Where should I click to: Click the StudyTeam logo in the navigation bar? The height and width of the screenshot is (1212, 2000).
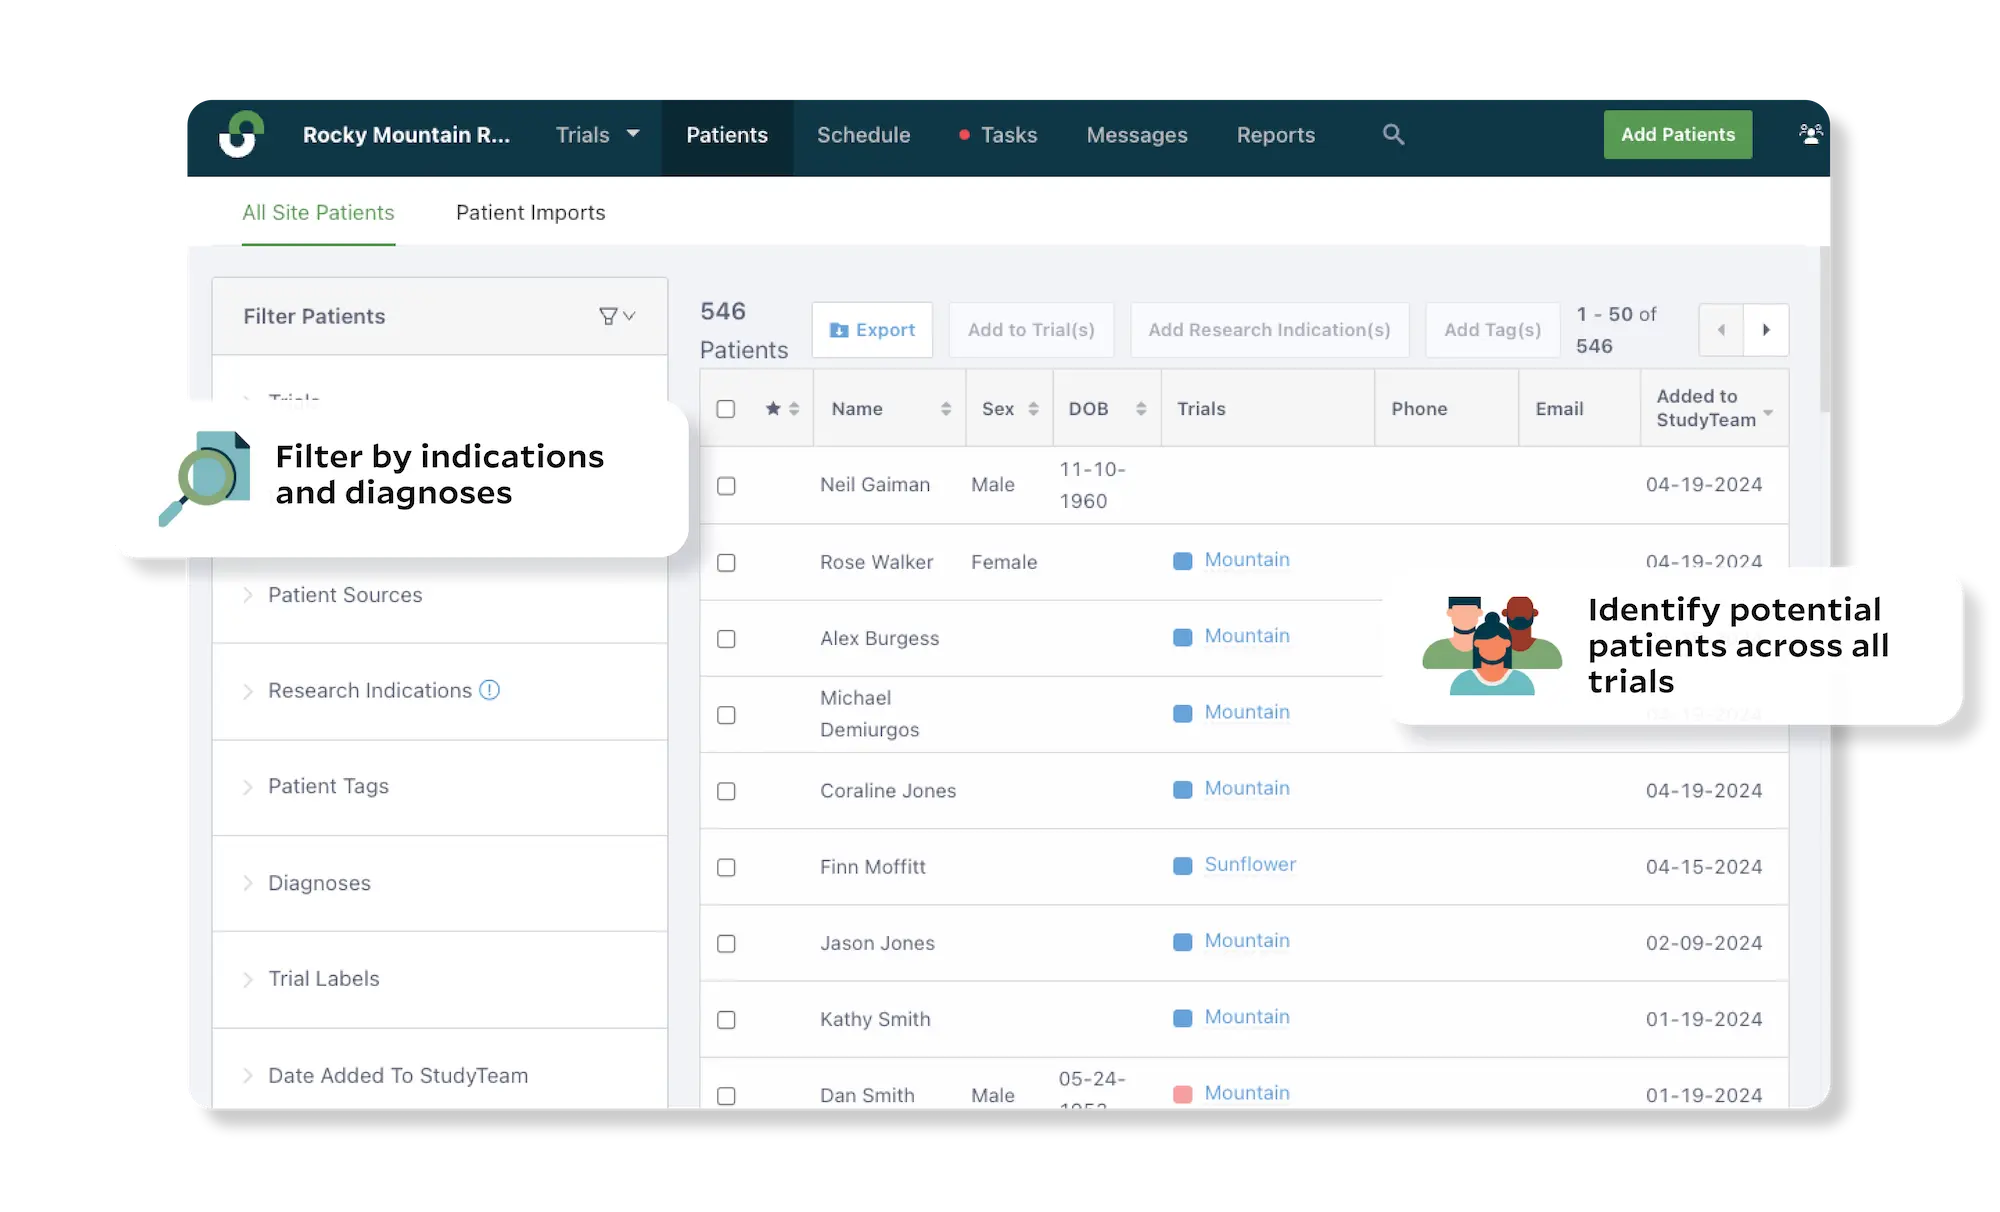point(243,134)
